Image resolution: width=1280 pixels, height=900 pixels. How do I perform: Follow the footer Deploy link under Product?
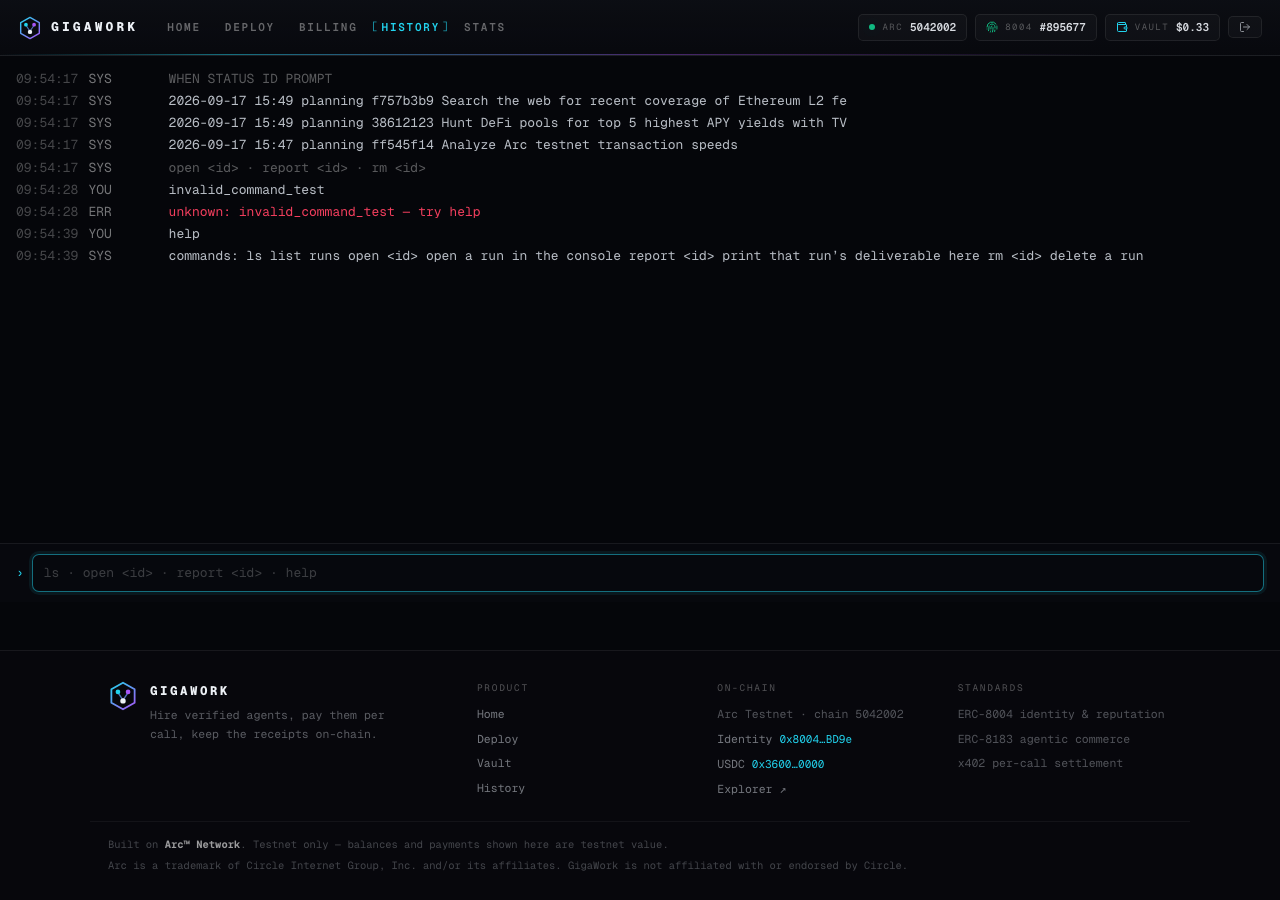tap(498, 740)
